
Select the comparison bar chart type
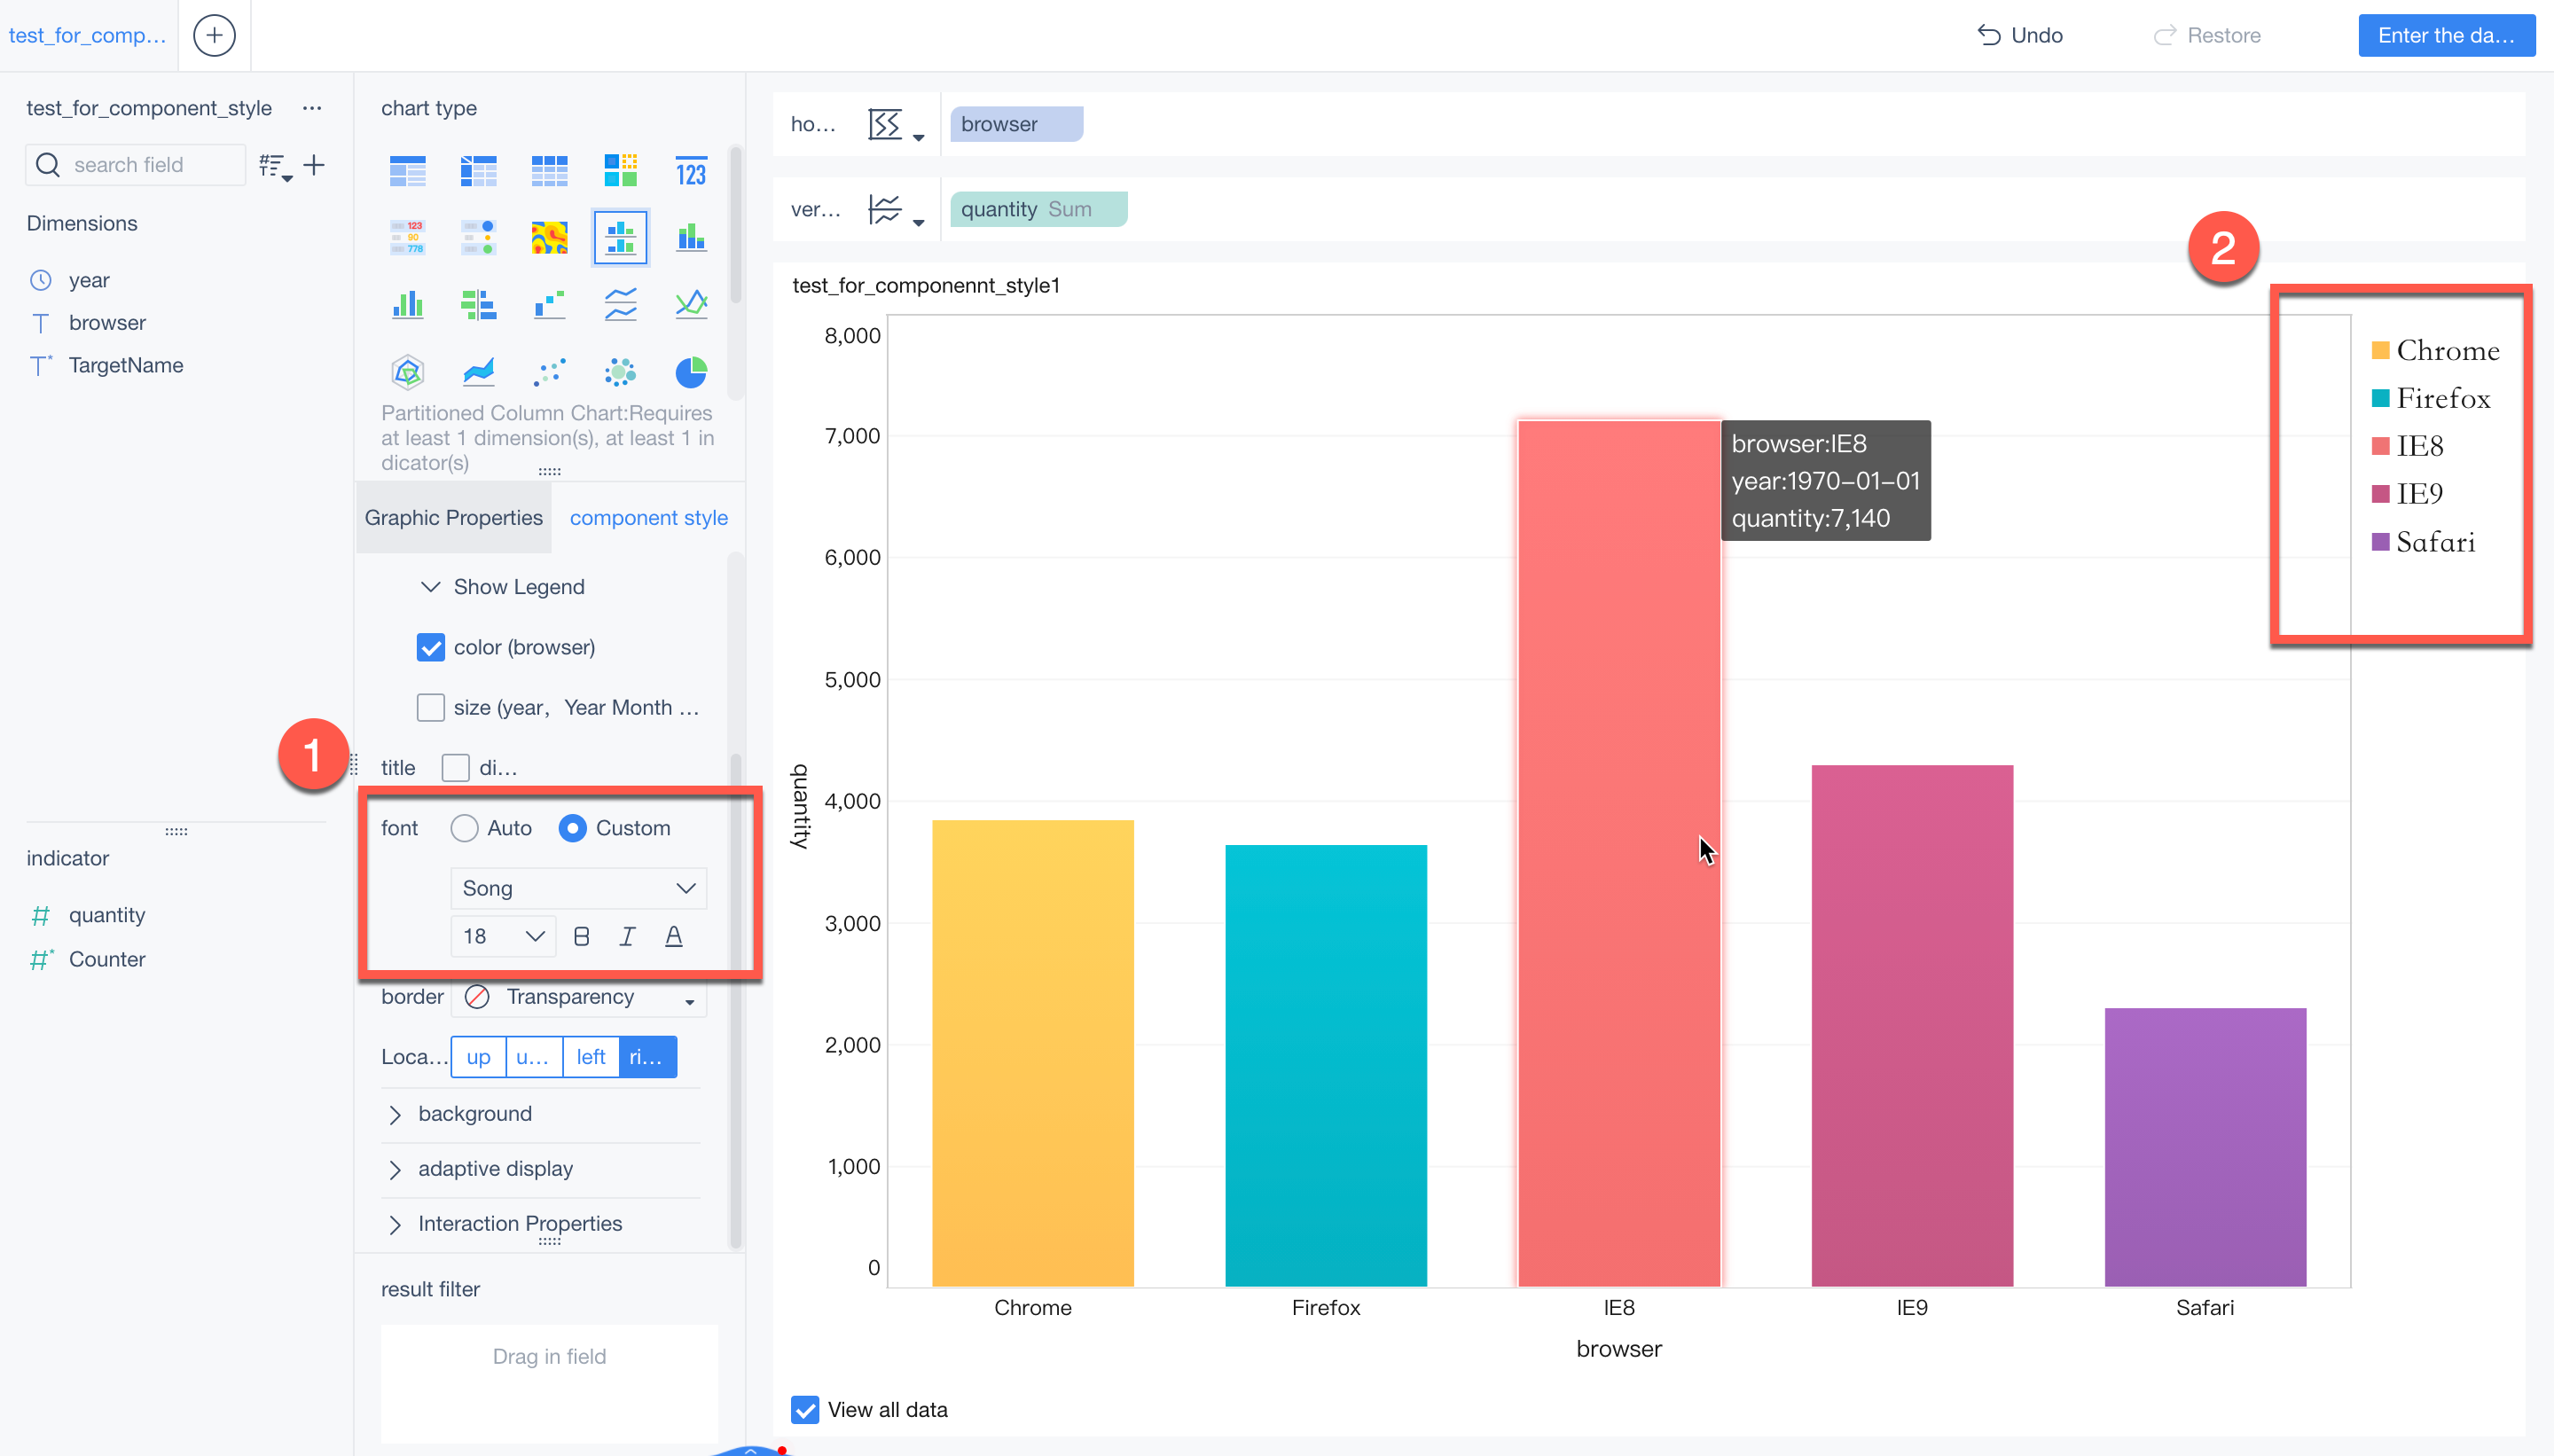pos(478,304)
